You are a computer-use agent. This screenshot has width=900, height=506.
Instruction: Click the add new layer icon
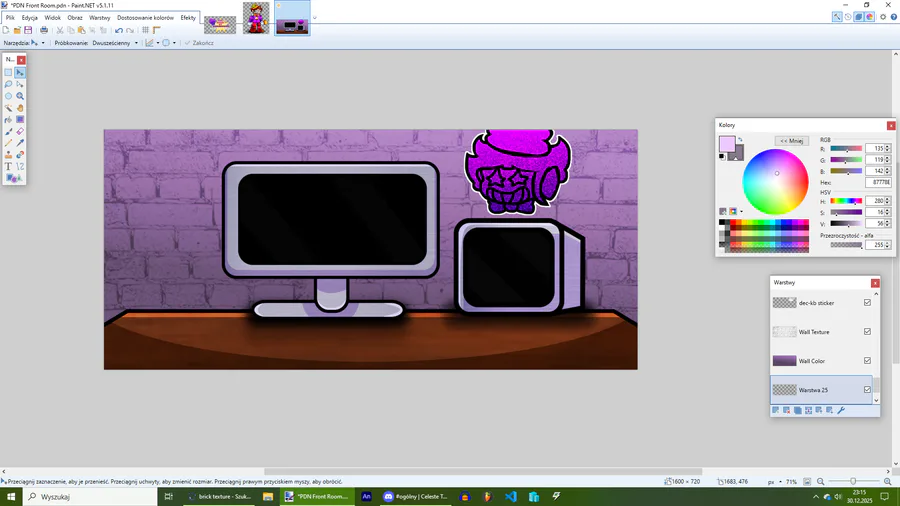(x=775, y=410)
